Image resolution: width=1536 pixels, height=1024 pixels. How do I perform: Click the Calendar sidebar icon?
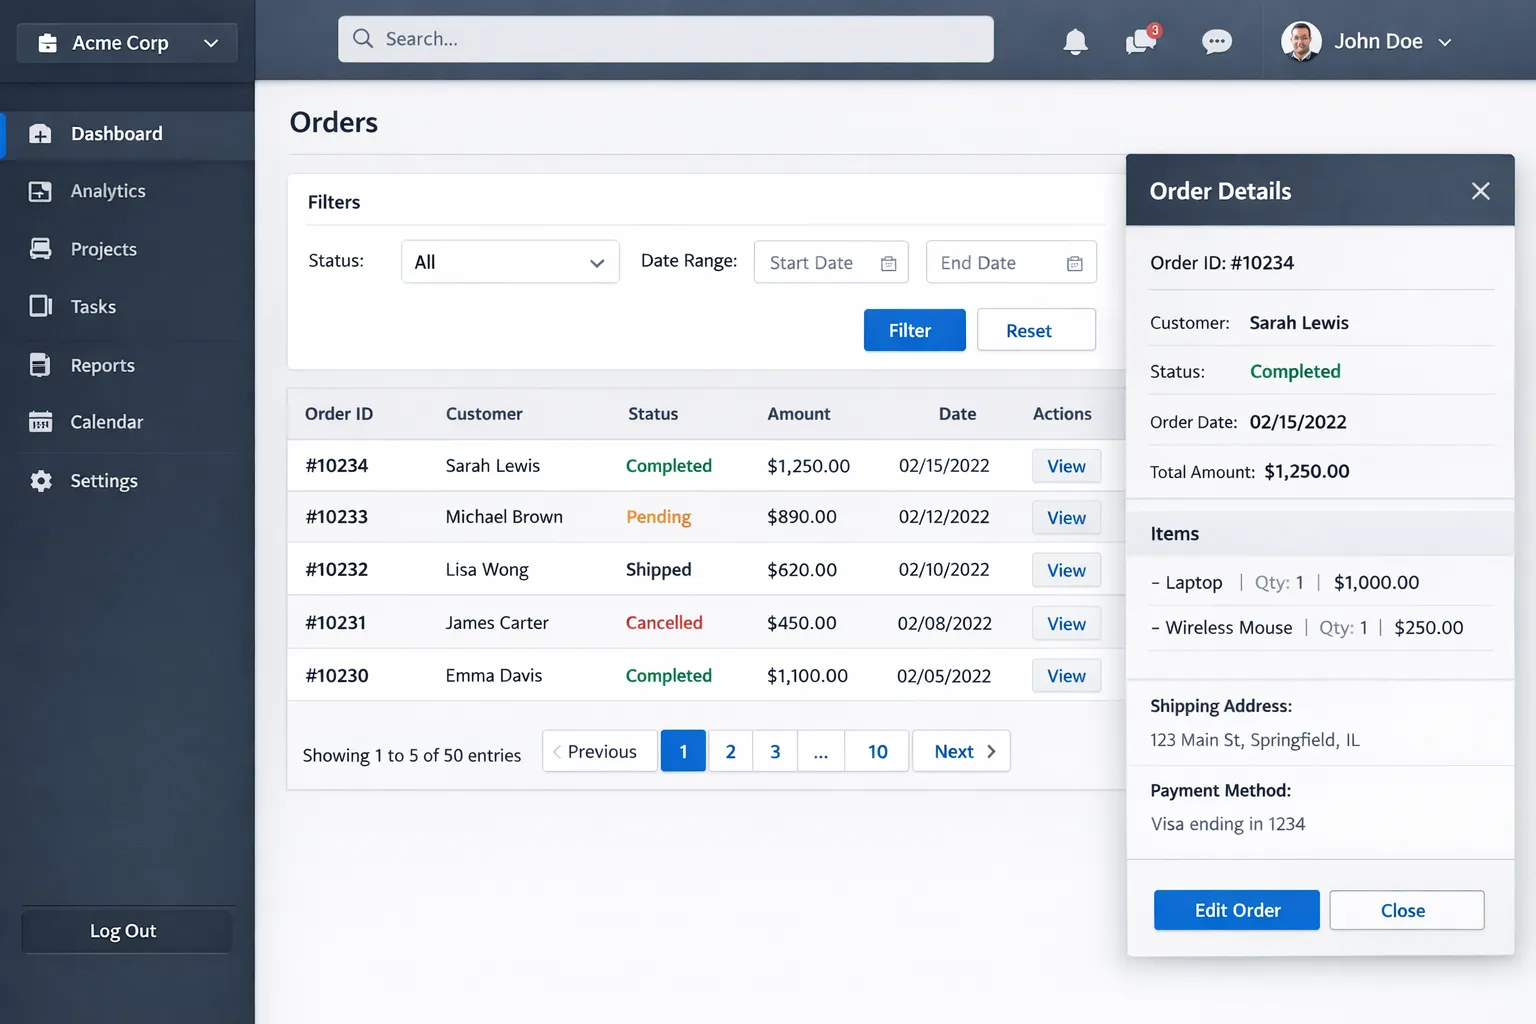(40, 422)
